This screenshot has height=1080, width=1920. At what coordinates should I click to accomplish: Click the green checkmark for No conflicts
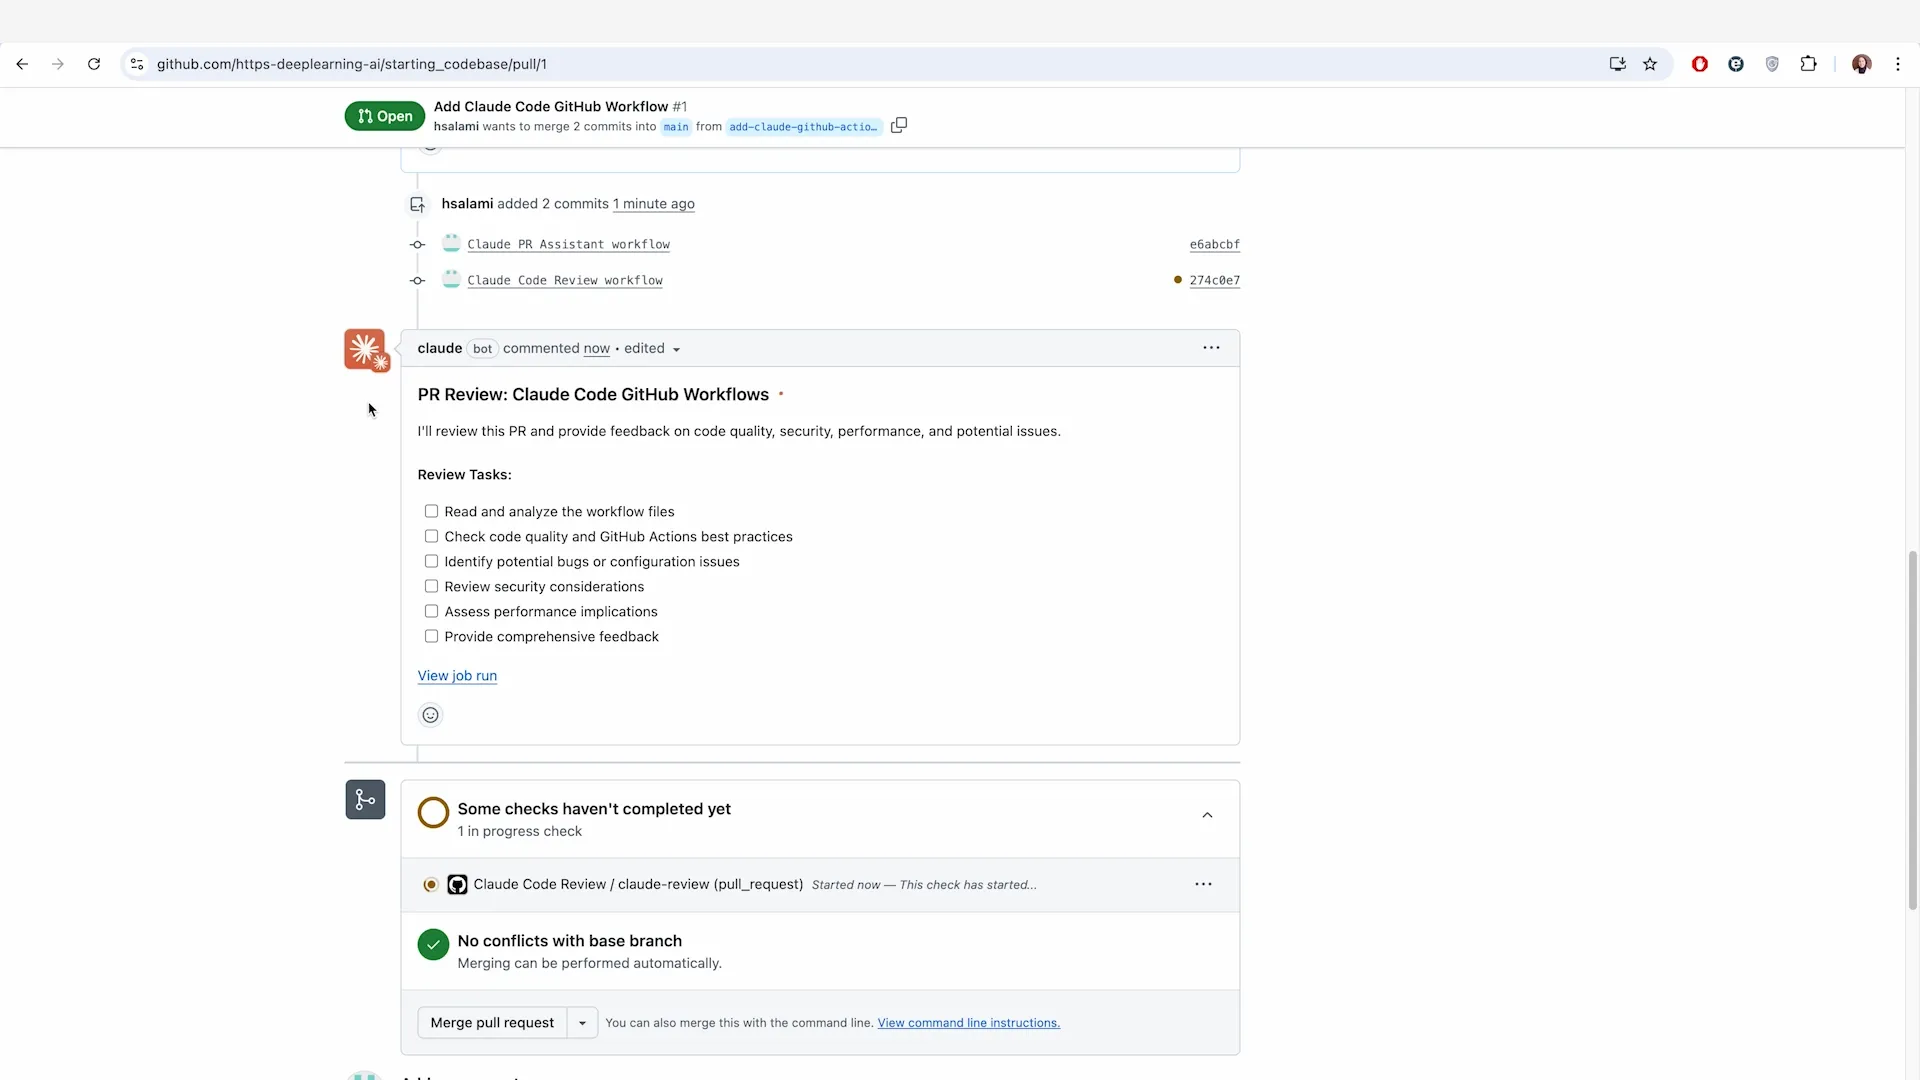click(433, 944)
